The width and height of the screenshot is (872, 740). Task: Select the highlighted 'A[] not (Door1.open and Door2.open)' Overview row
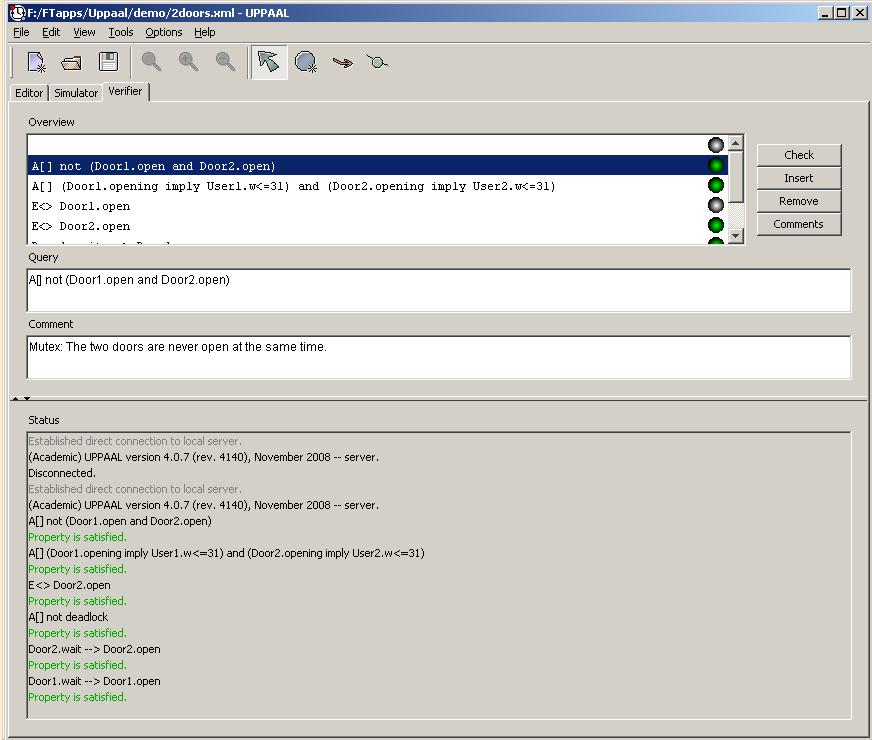pos(378,166)
